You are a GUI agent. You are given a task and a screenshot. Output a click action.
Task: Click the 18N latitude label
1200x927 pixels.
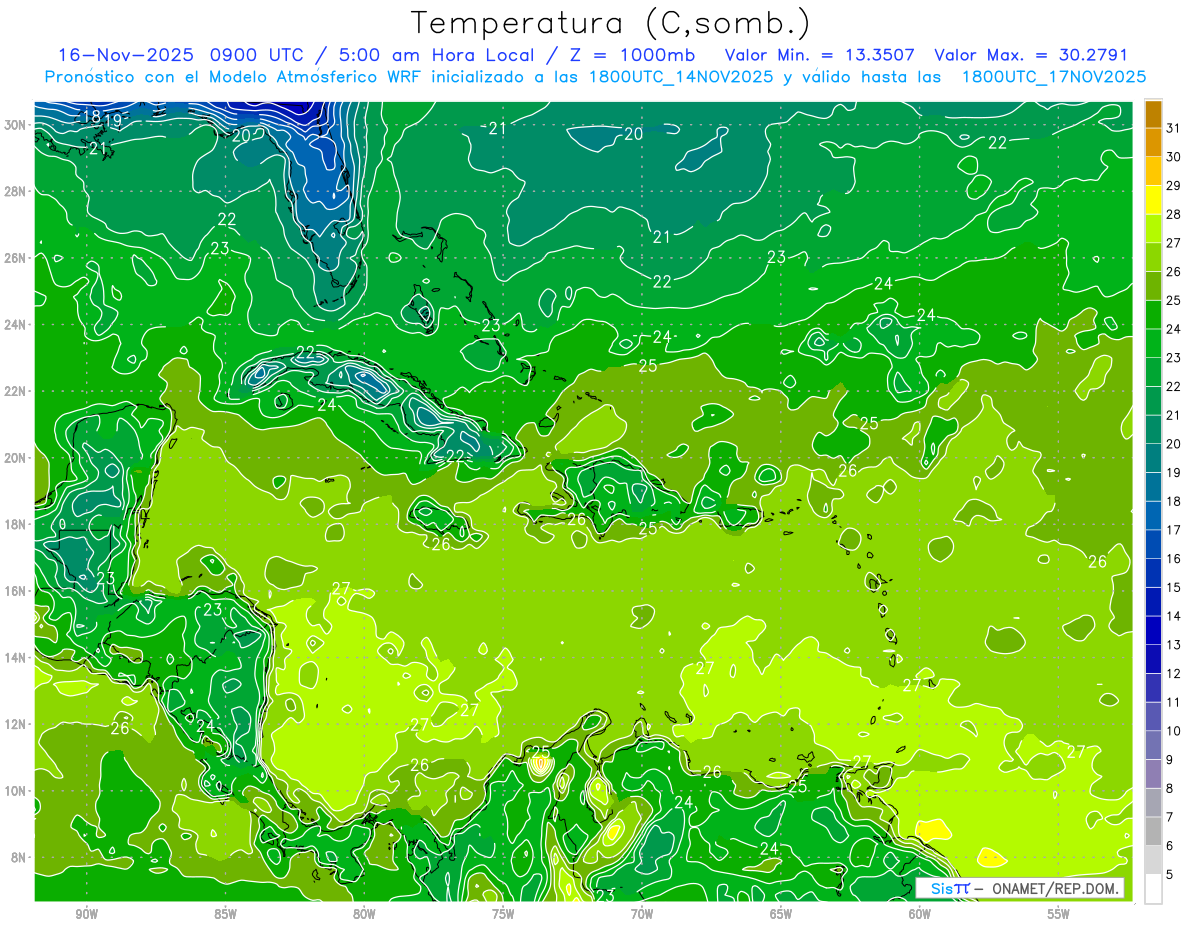point(16,524)
